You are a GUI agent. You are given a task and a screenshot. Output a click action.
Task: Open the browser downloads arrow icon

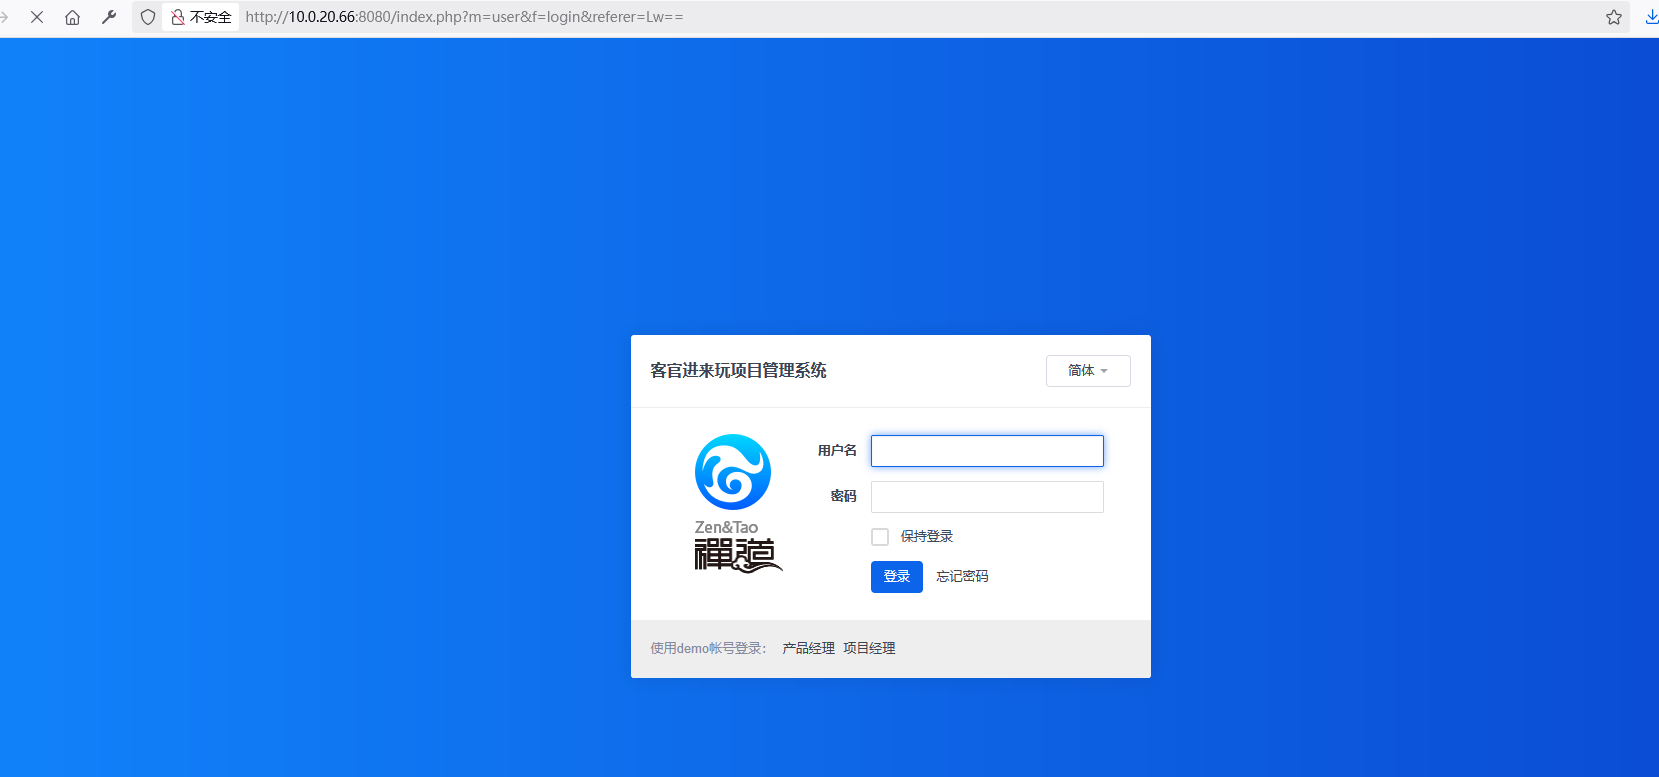tap(1651, 17)
